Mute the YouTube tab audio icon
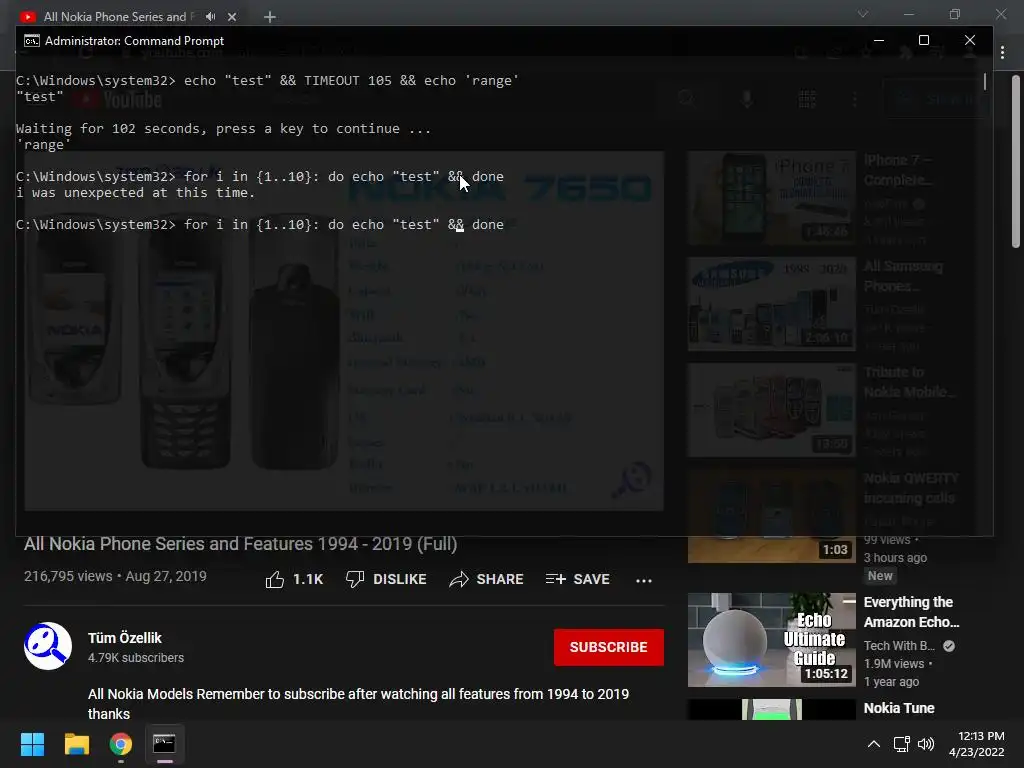1024x768 pixels. [x=210, y=16]
